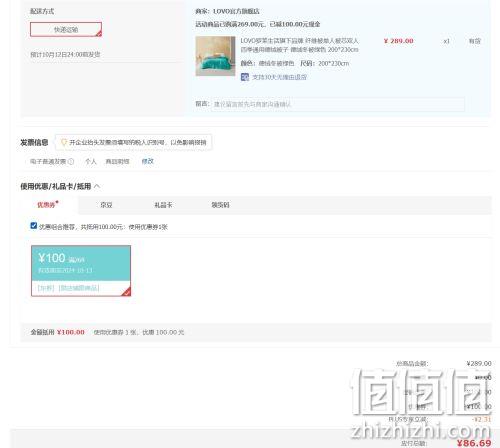Screen dimensions: 500x448
Task: Click the 修改 link for invoice info
Action: [147, 161]
